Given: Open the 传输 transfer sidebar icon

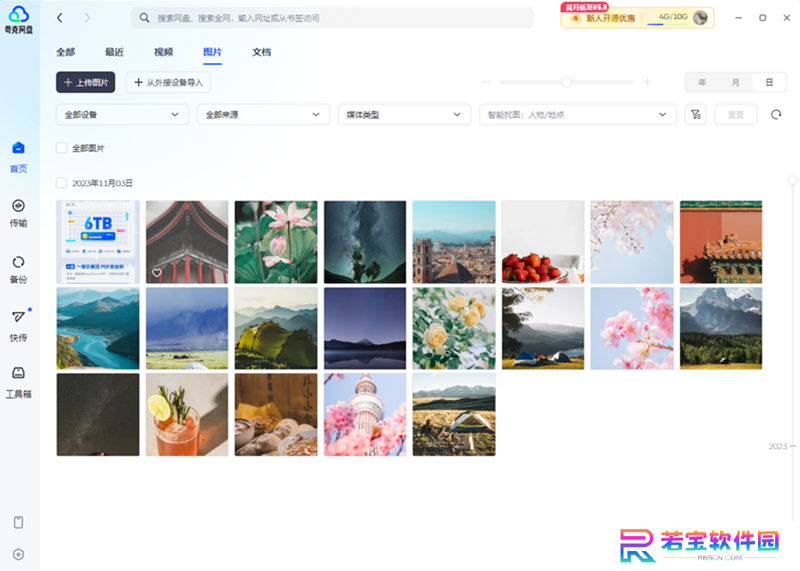Looking at the screenshot, I should [x=18, y=213].
